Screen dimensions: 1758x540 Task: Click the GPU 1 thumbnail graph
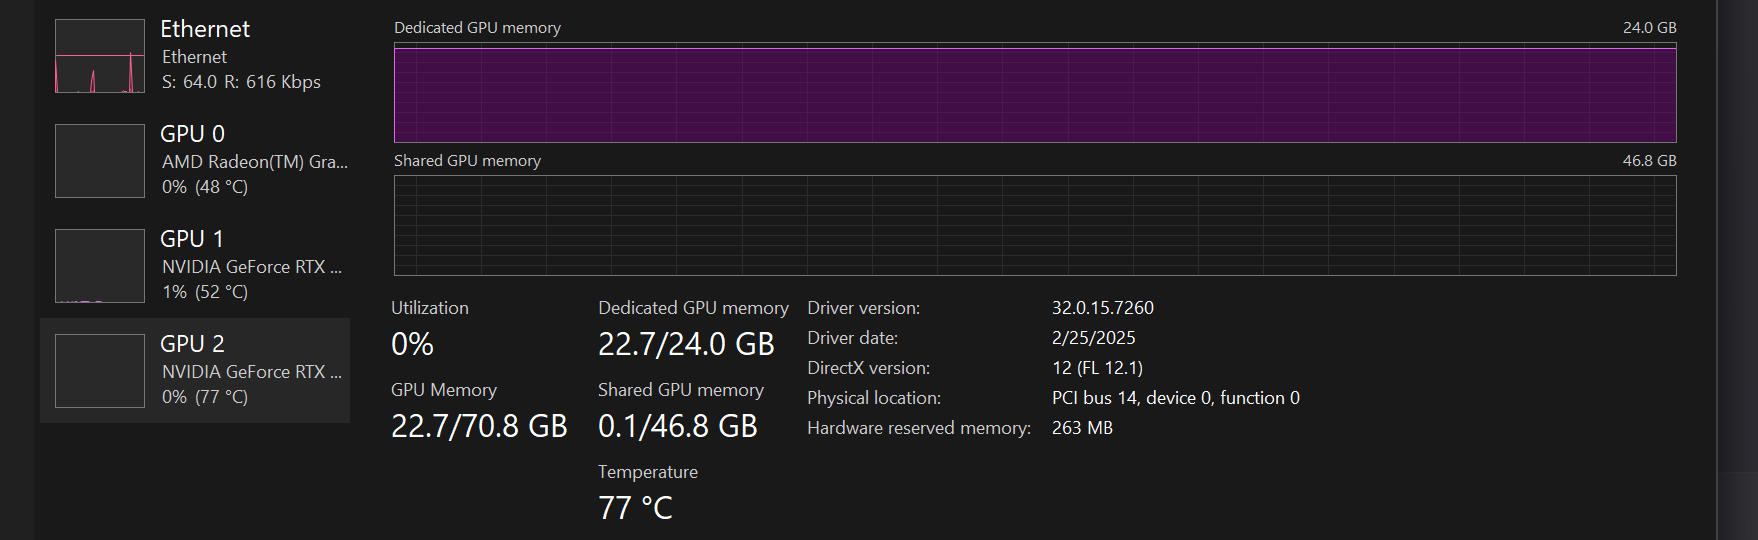[100, 266]
